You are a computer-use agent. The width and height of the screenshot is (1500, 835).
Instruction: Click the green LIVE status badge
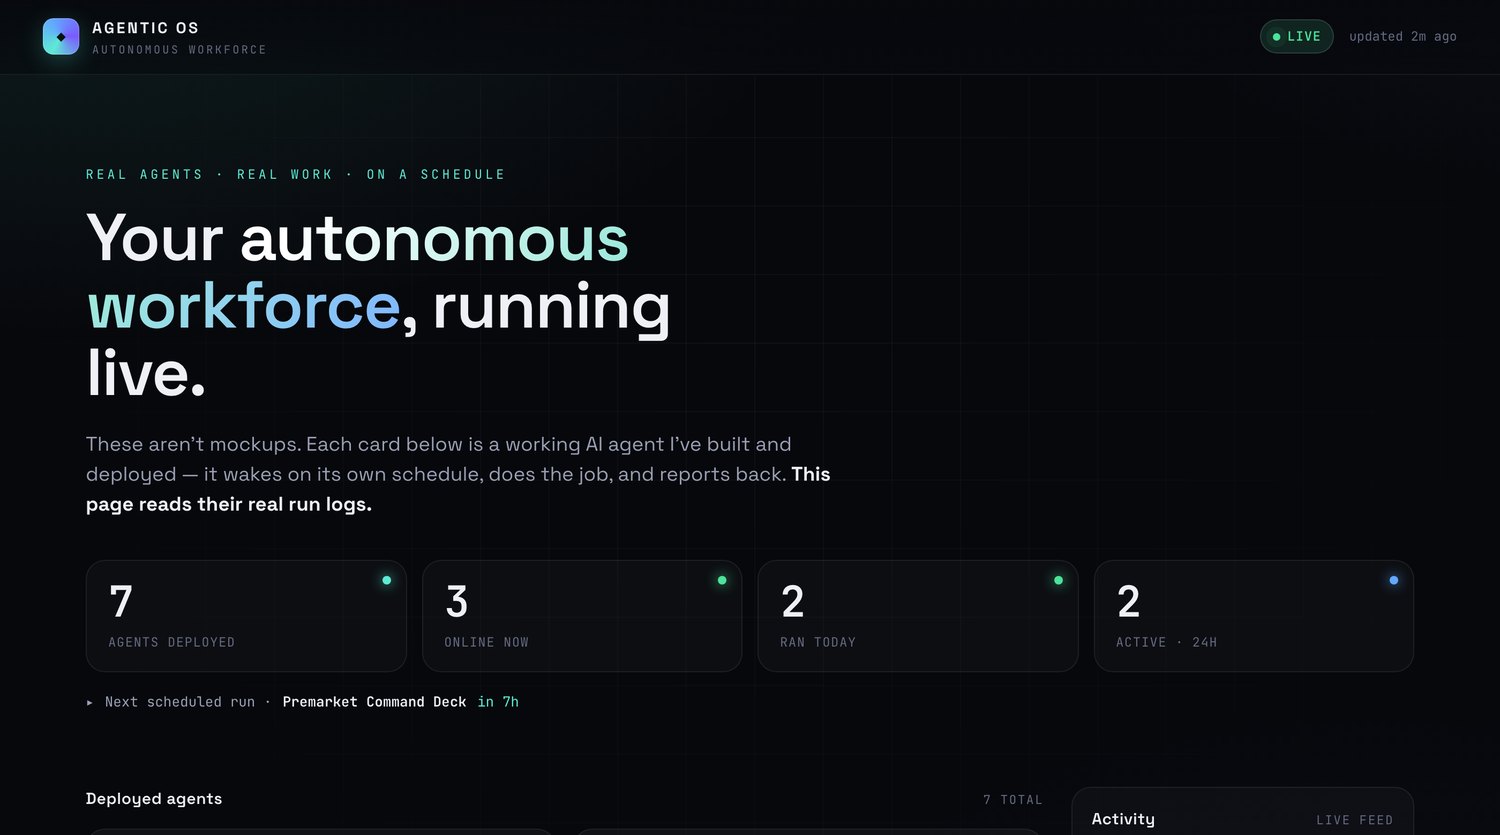1296,36
